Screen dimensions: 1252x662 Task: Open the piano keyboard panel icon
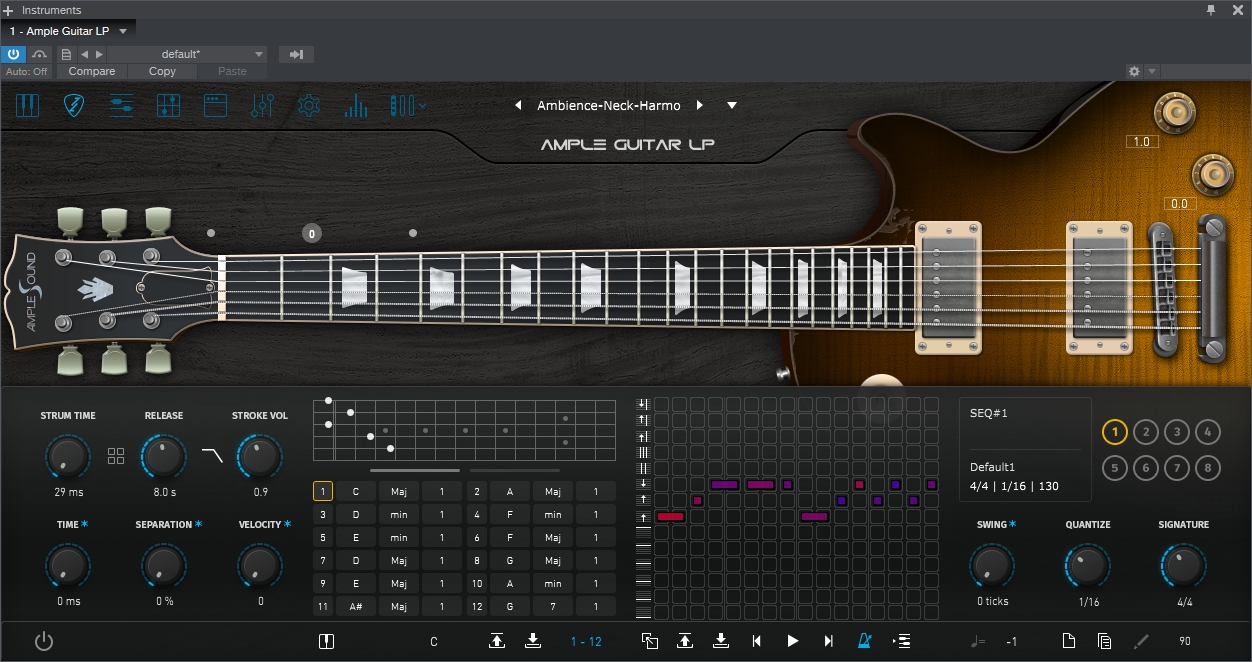point(28,105)
